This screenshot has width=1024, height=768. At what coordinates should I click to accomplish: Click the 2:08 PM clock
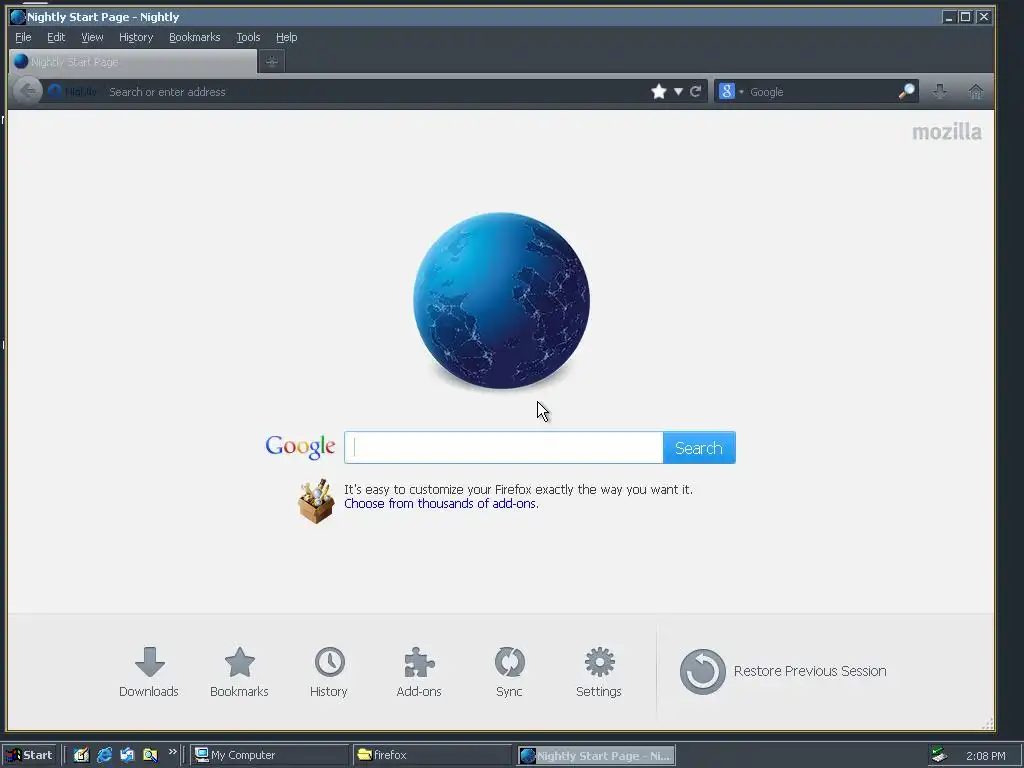(x=985, y=756)
